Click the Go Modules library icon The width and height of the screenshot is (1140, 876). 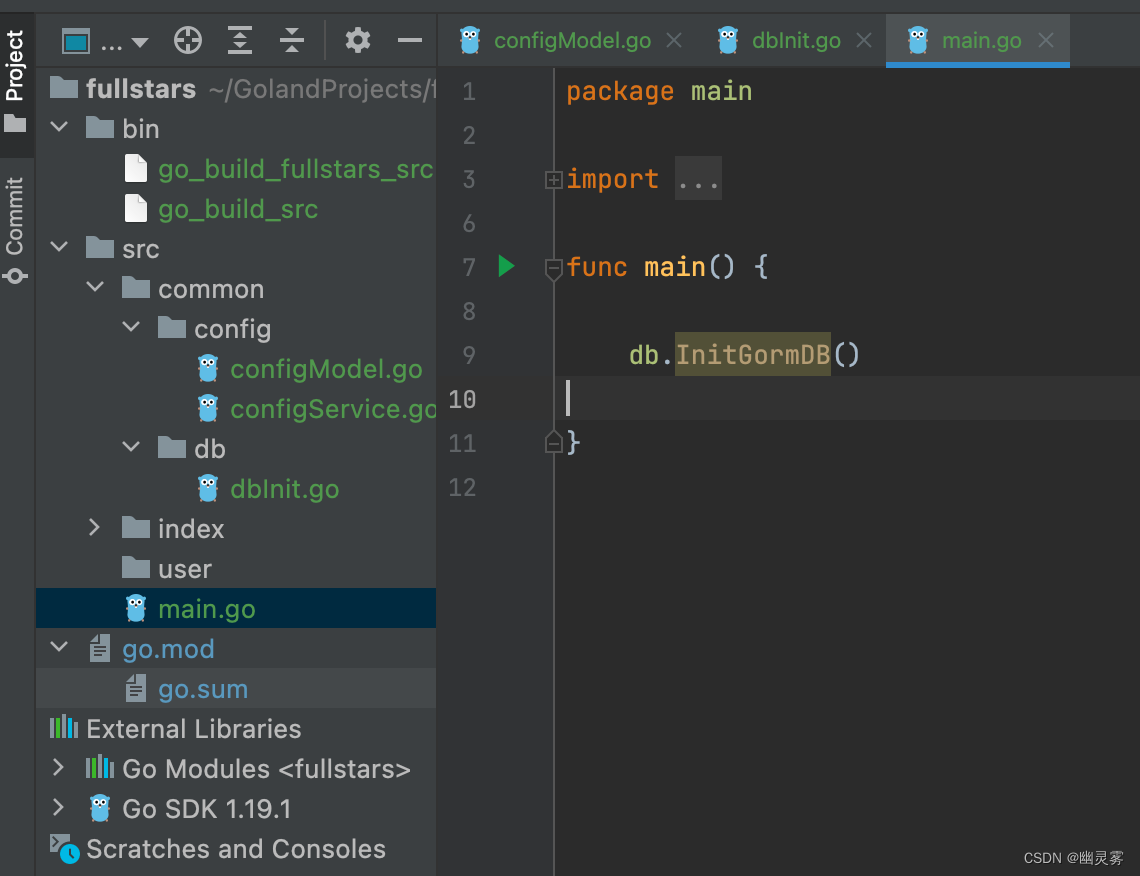[x=100, y=767]
